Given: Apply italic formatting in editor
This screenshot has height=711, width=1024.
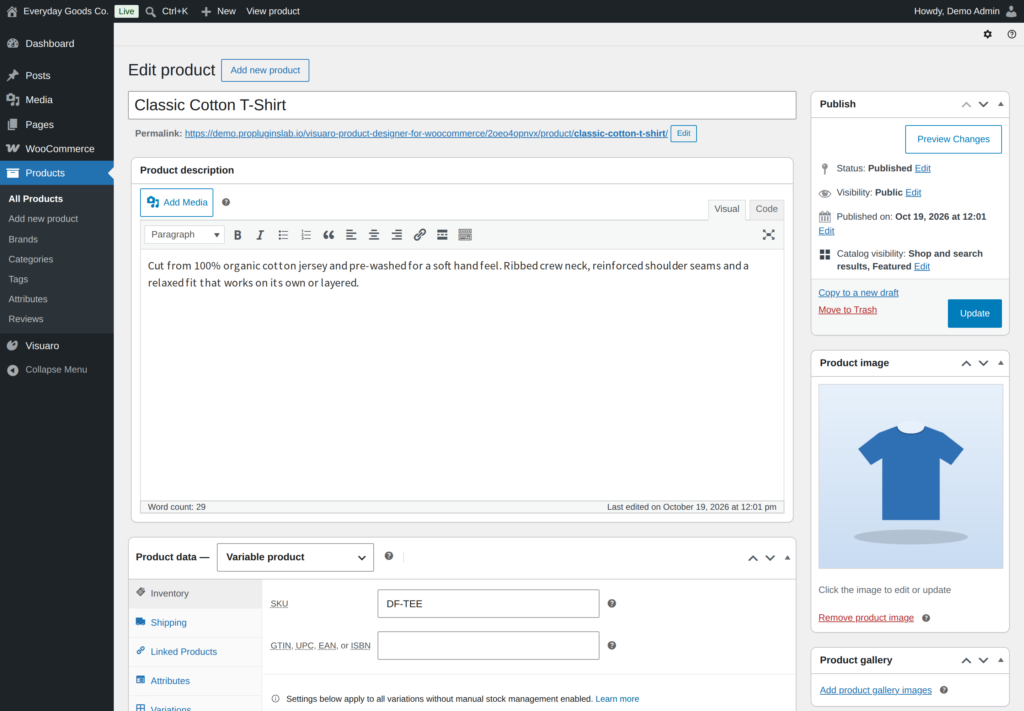Looking at the screenshot, I should 260,235.
